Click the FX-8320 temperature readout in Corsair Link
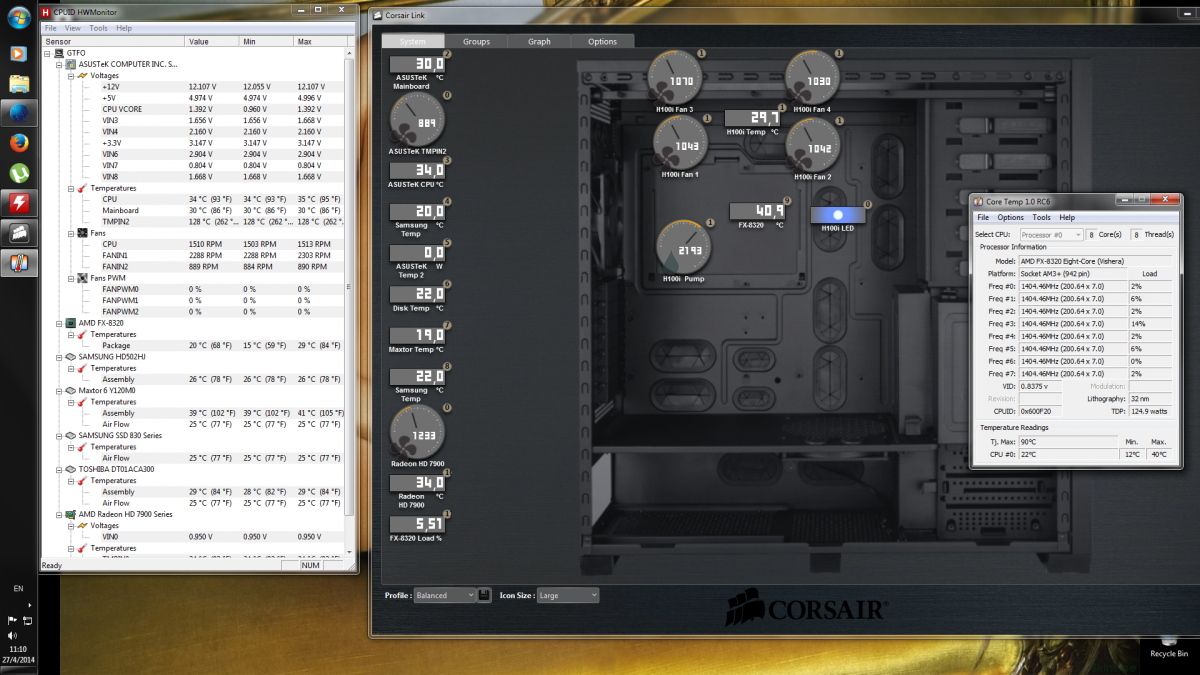The height and width of the screenshot is (675, 1200). click(x=757, y=210)
